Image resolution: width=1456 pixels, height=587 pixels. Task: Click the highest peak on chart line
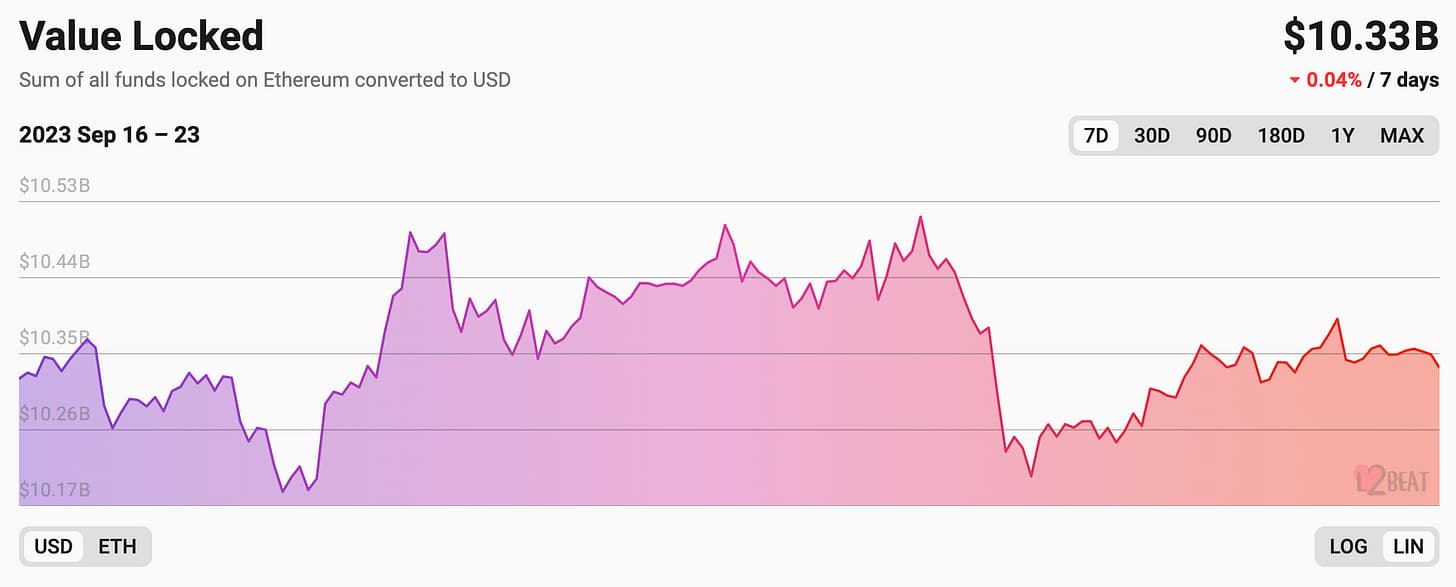pyautogui.click(x=920, y=217)
